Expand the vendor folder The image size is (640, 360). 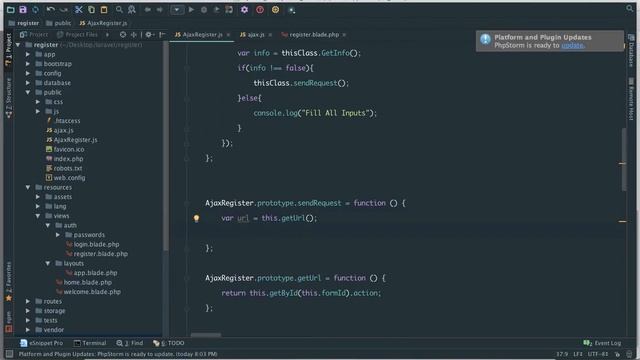(28, 329)
